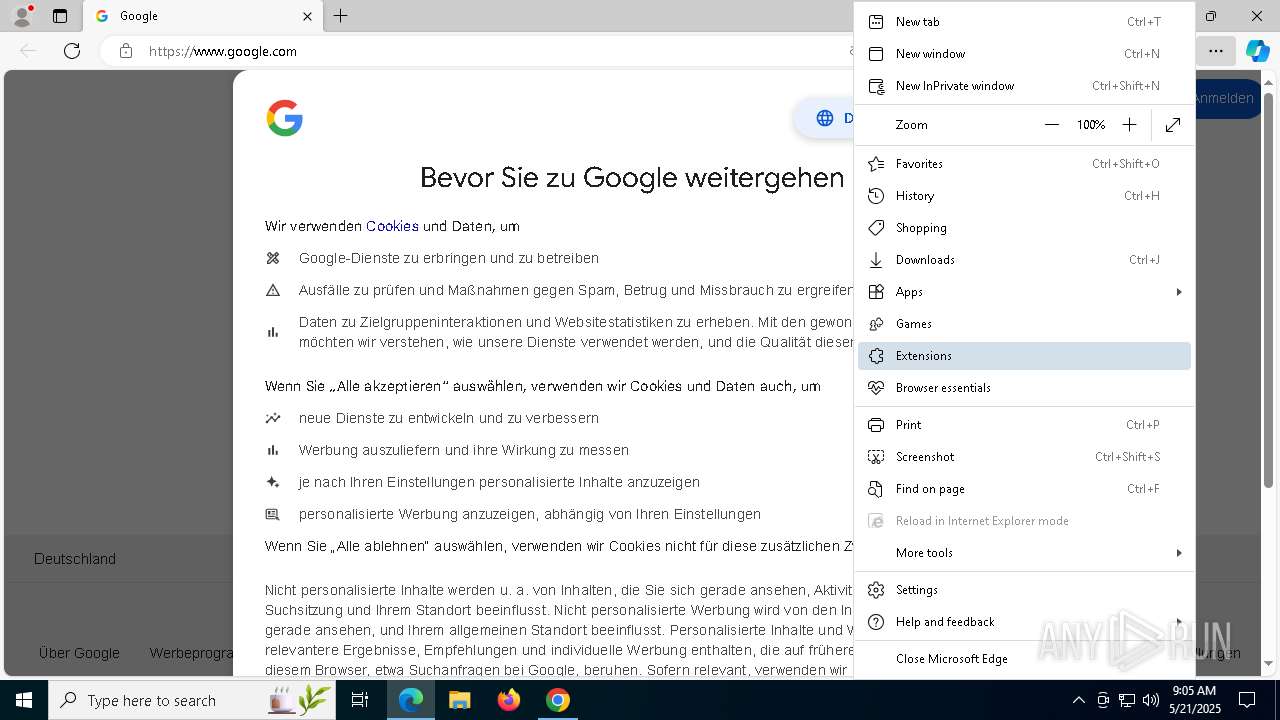
Task: Click the Google logo in dialog
Action: [285, 118]
